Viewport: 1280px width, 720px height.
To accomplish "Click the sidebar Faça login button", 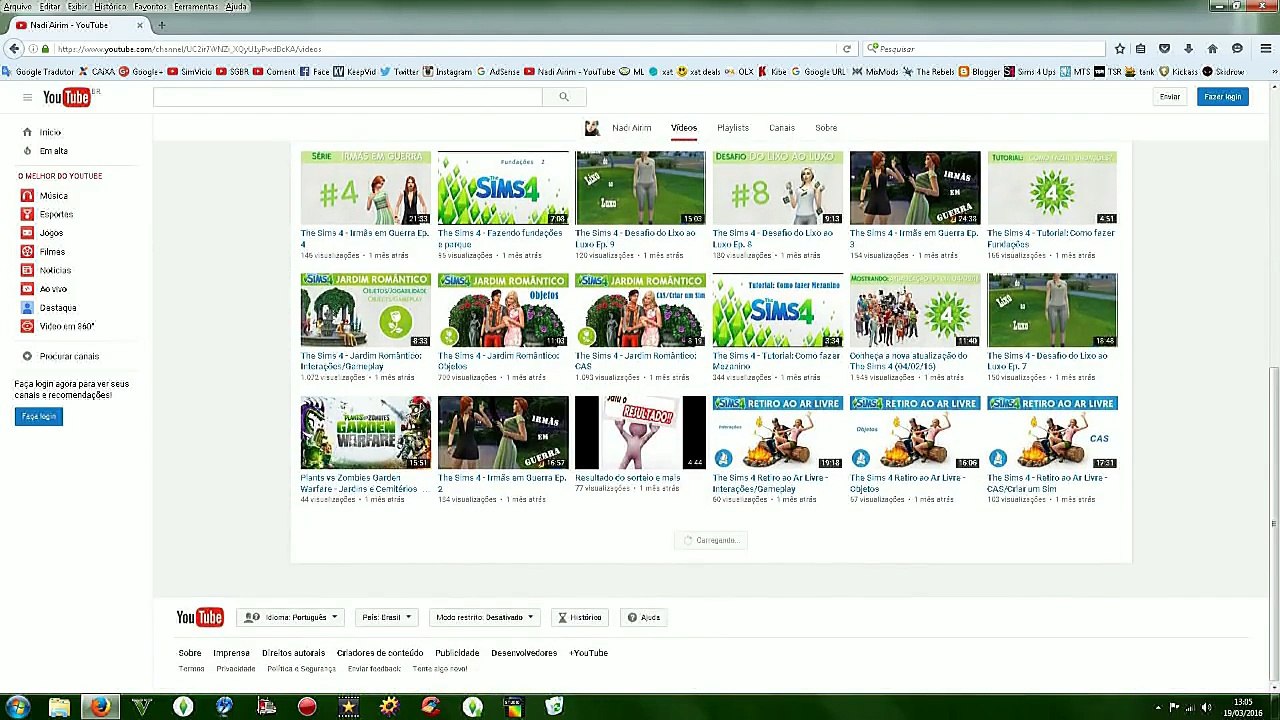I will (39, 416).
